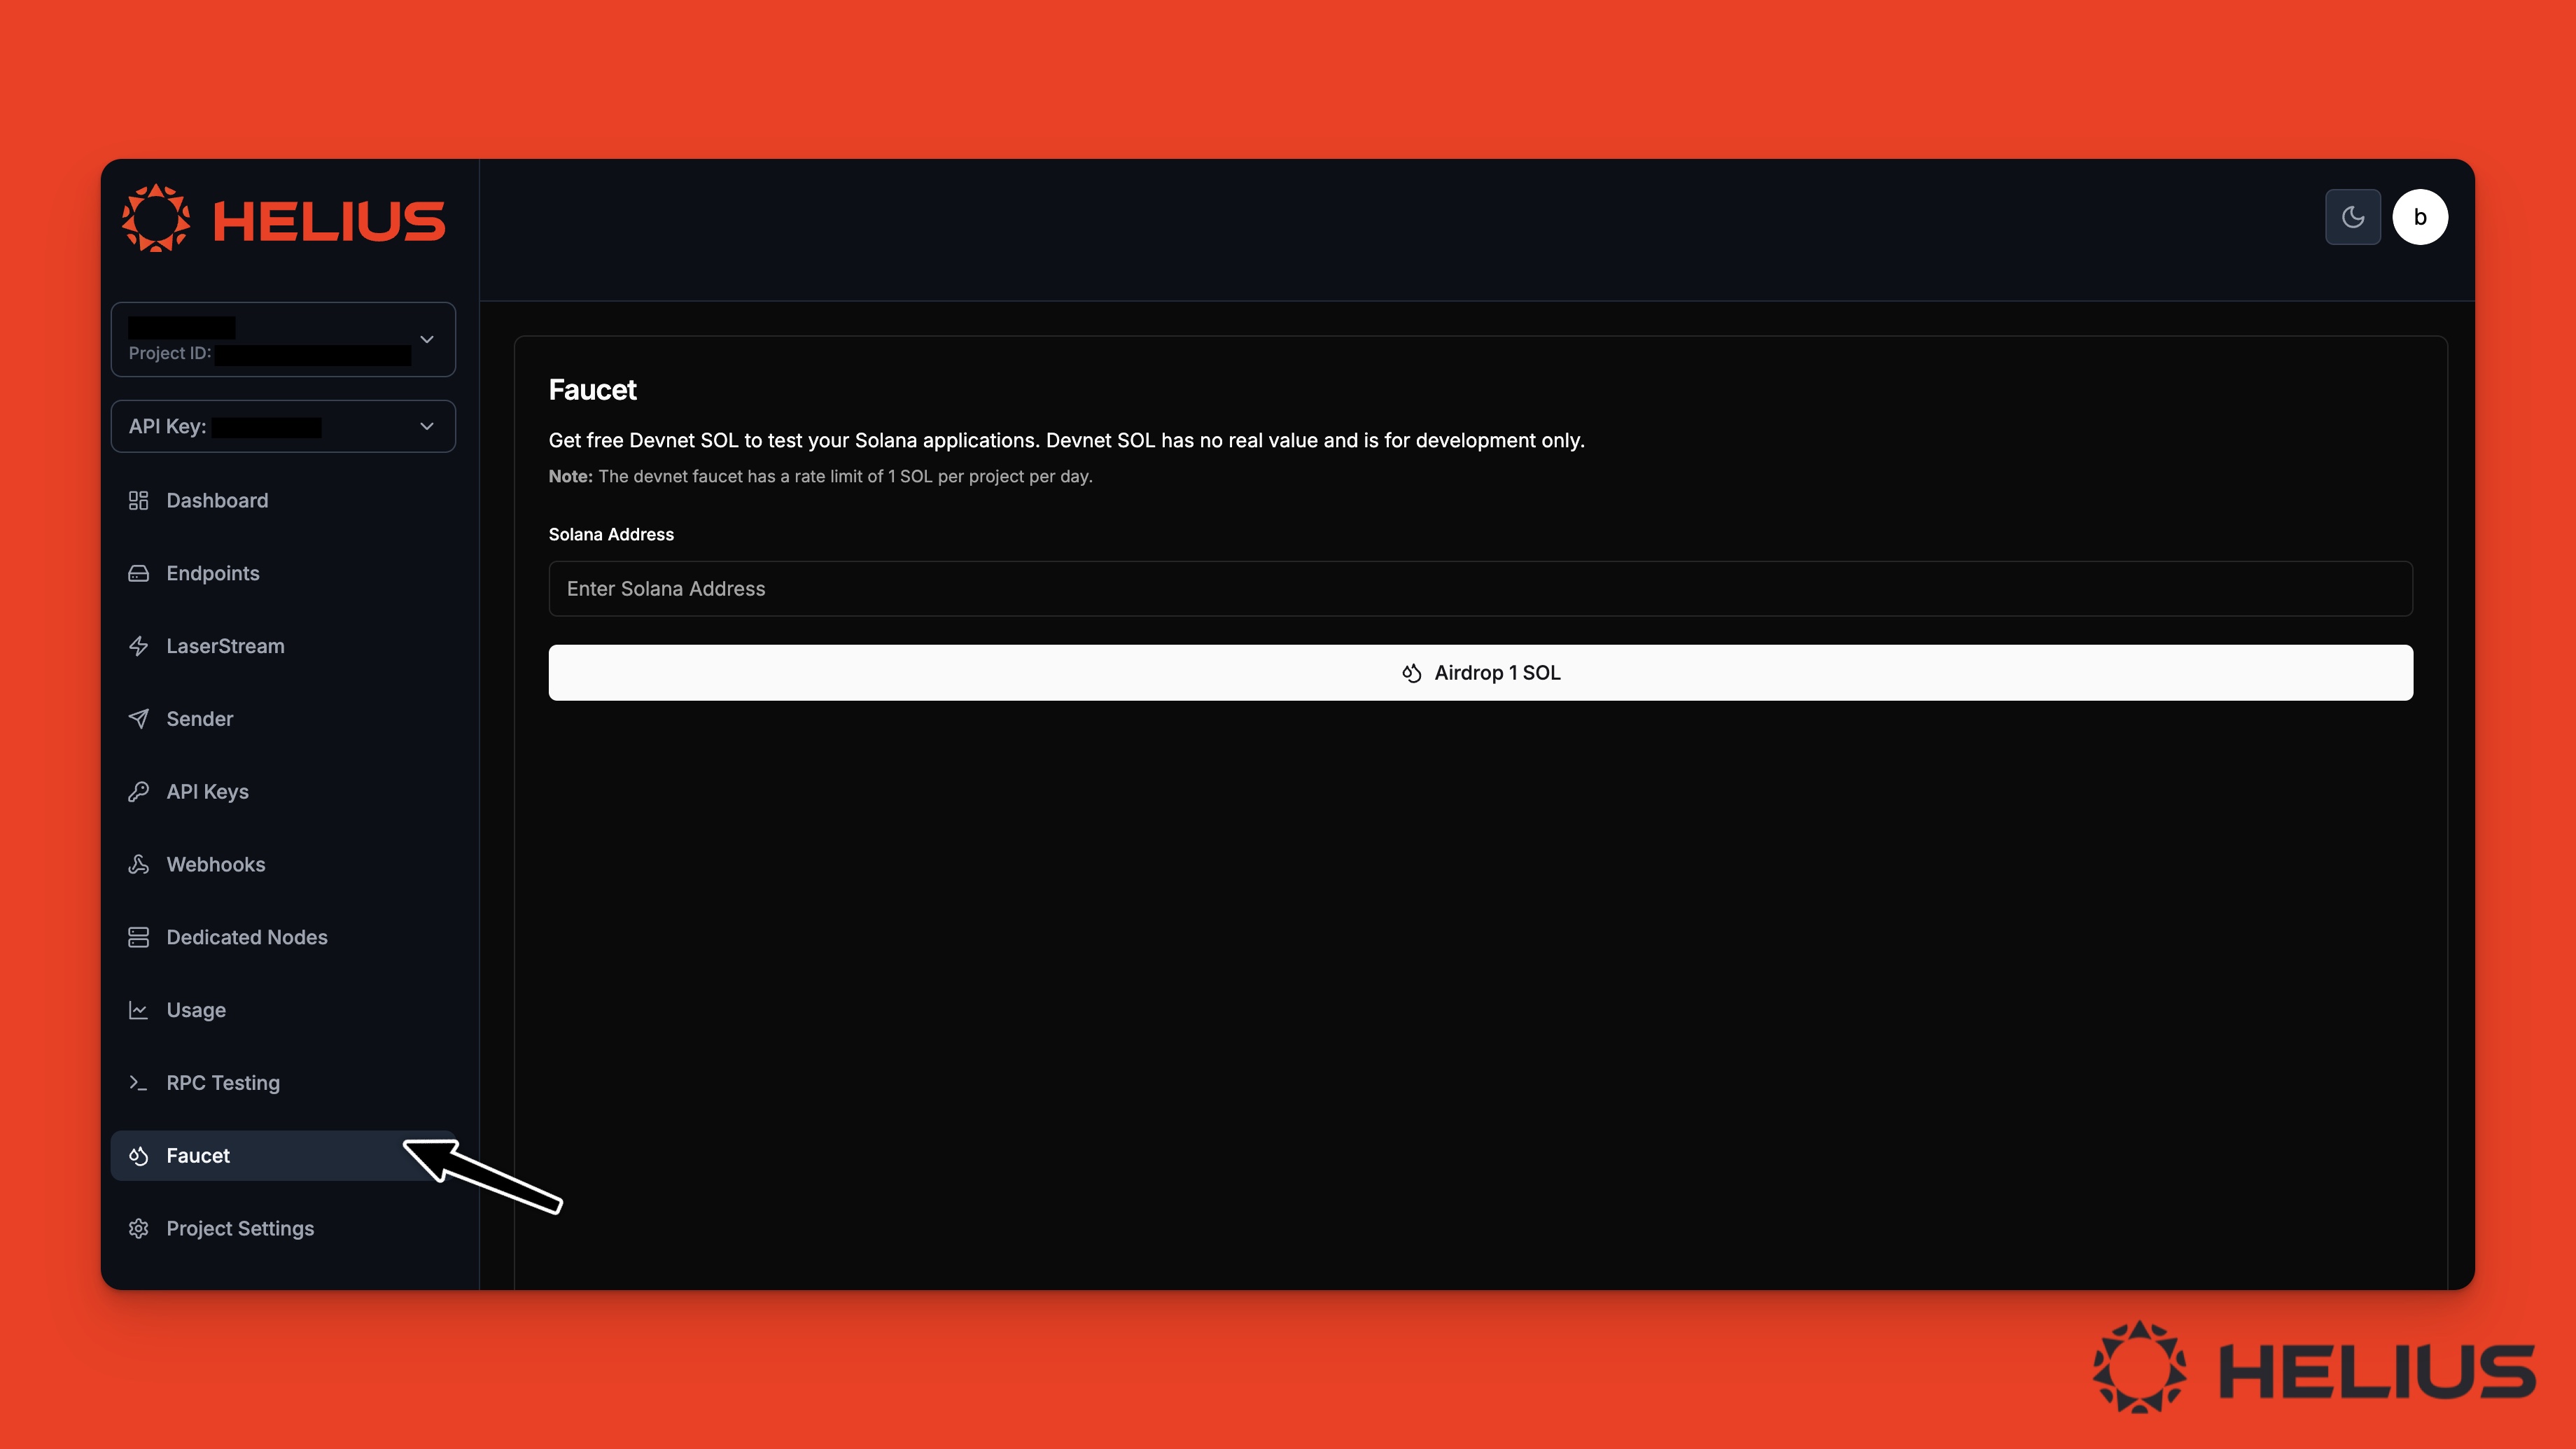Expand the Project ID selector dropdown
This screenshot has width=2576, height=1449.
coord(427,339)
